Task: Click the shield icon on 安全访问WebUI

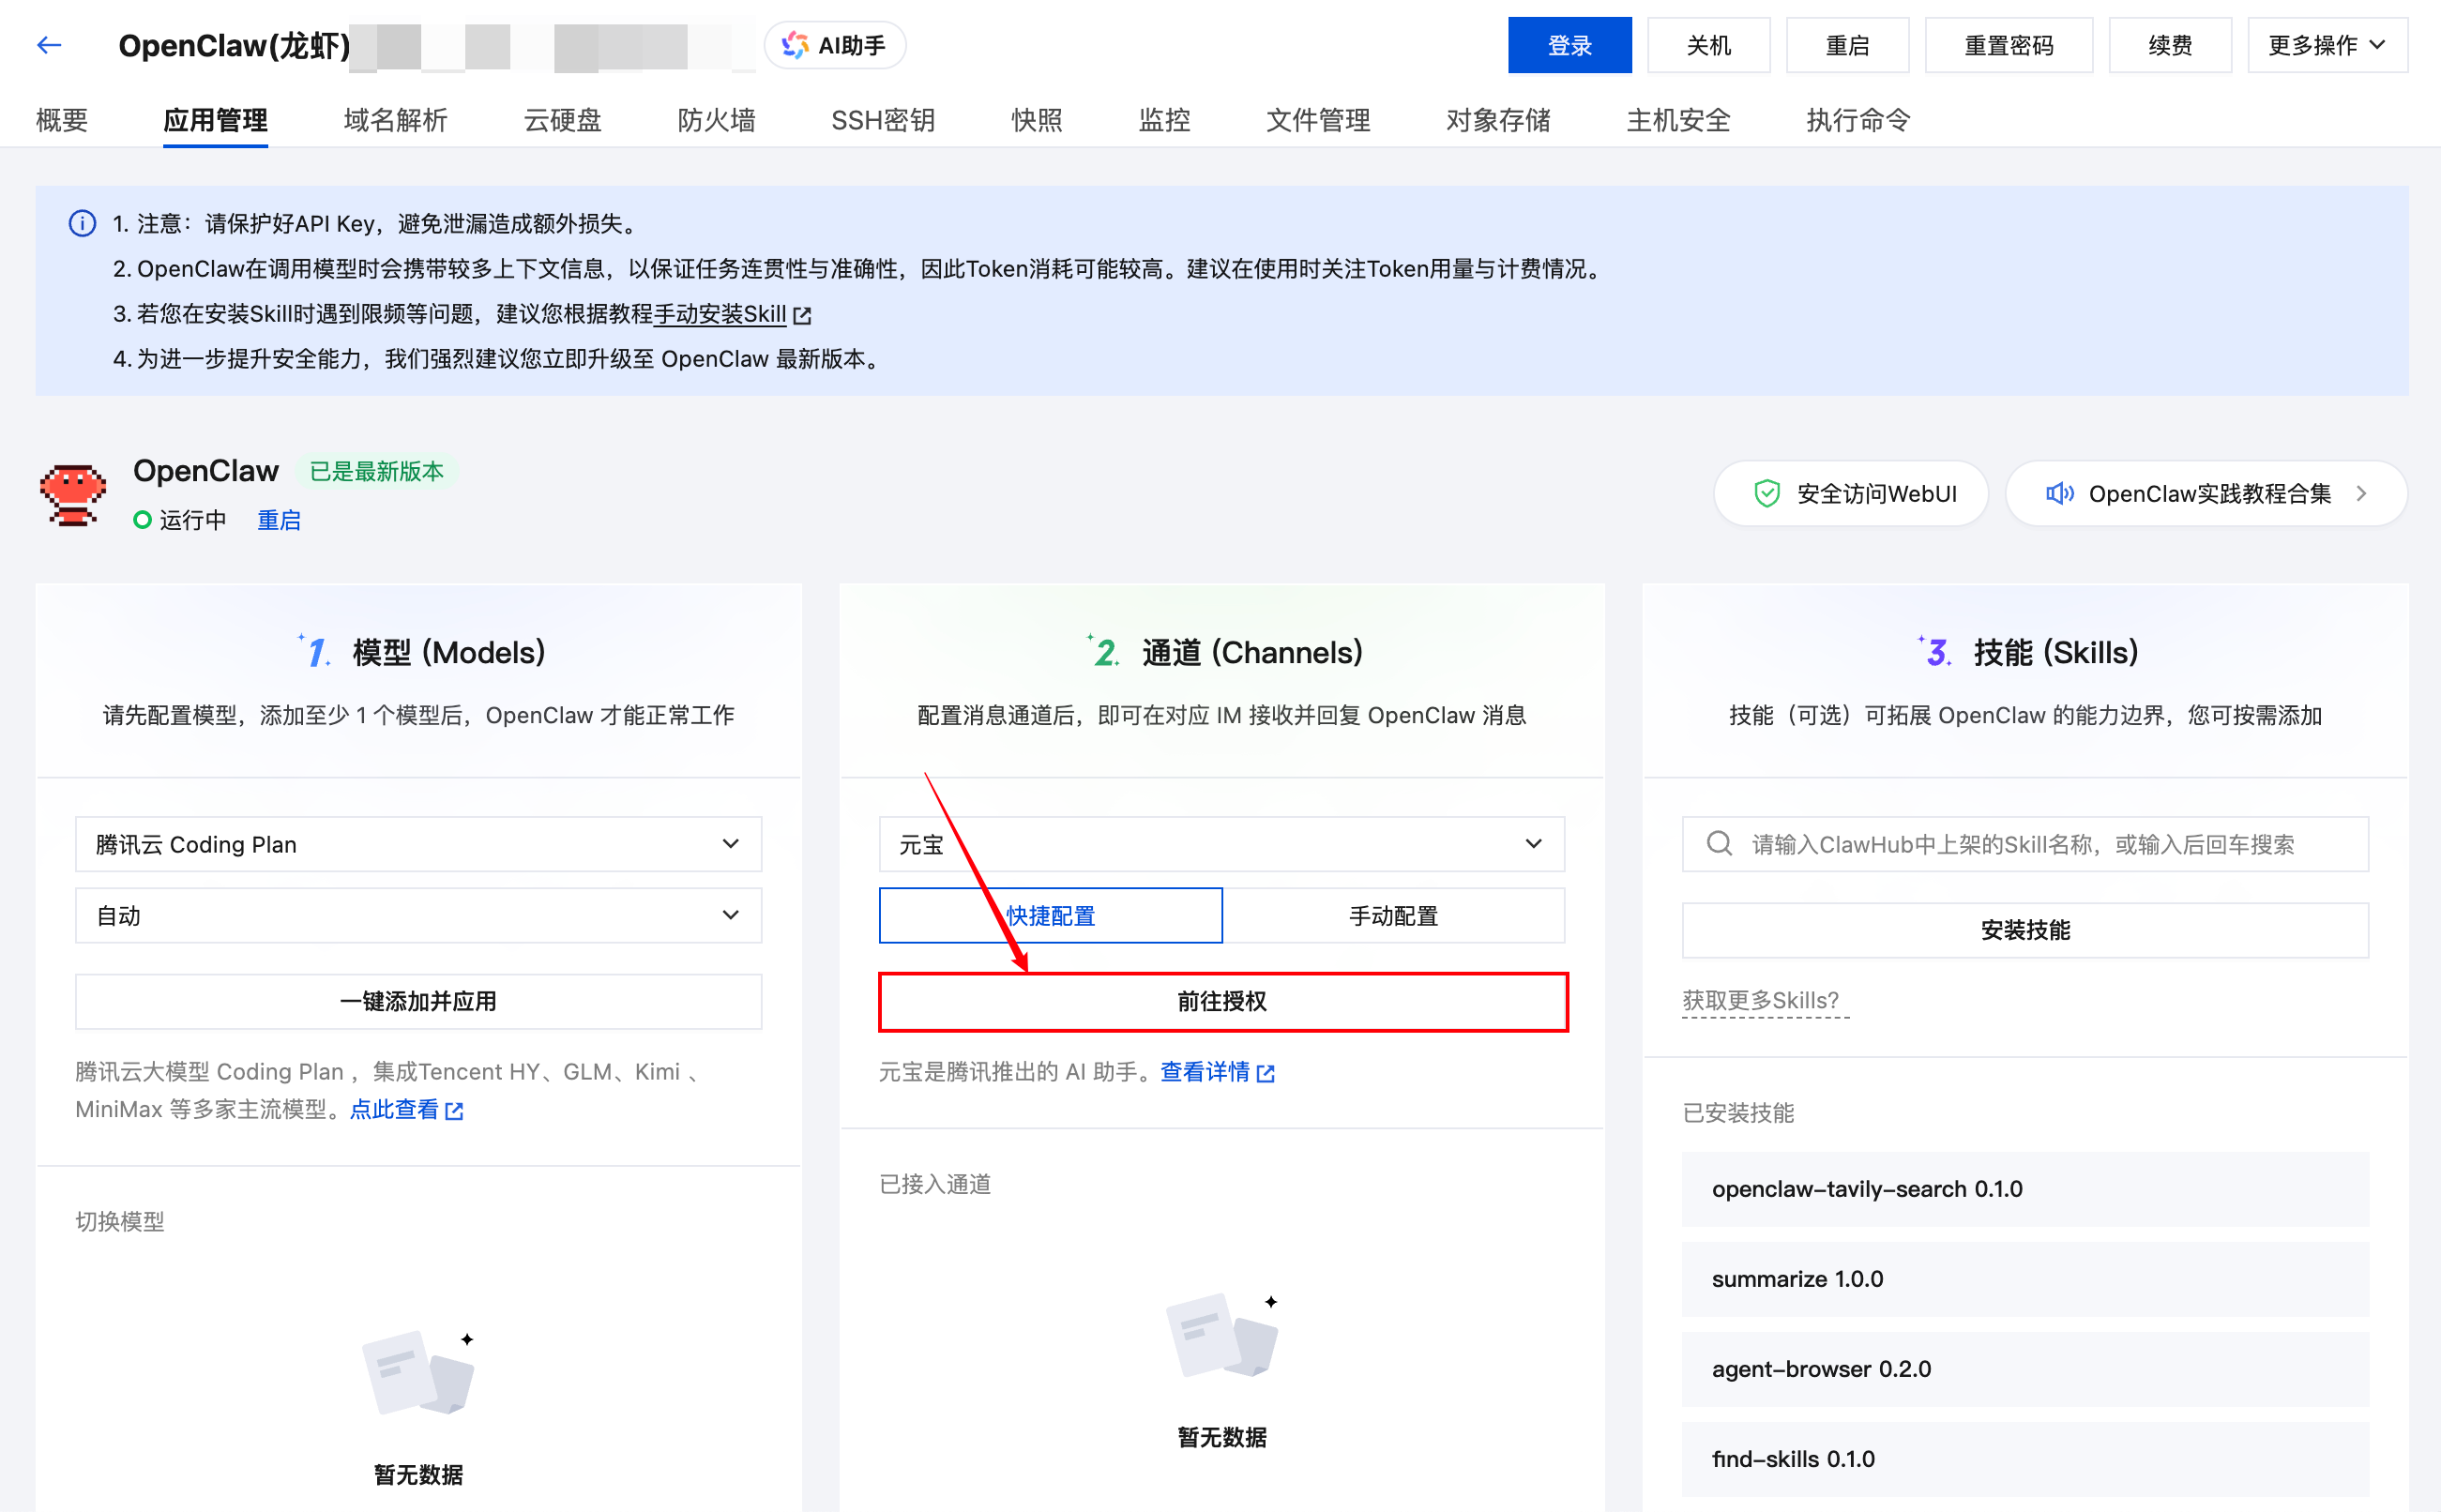Action: click(1768, 493)
